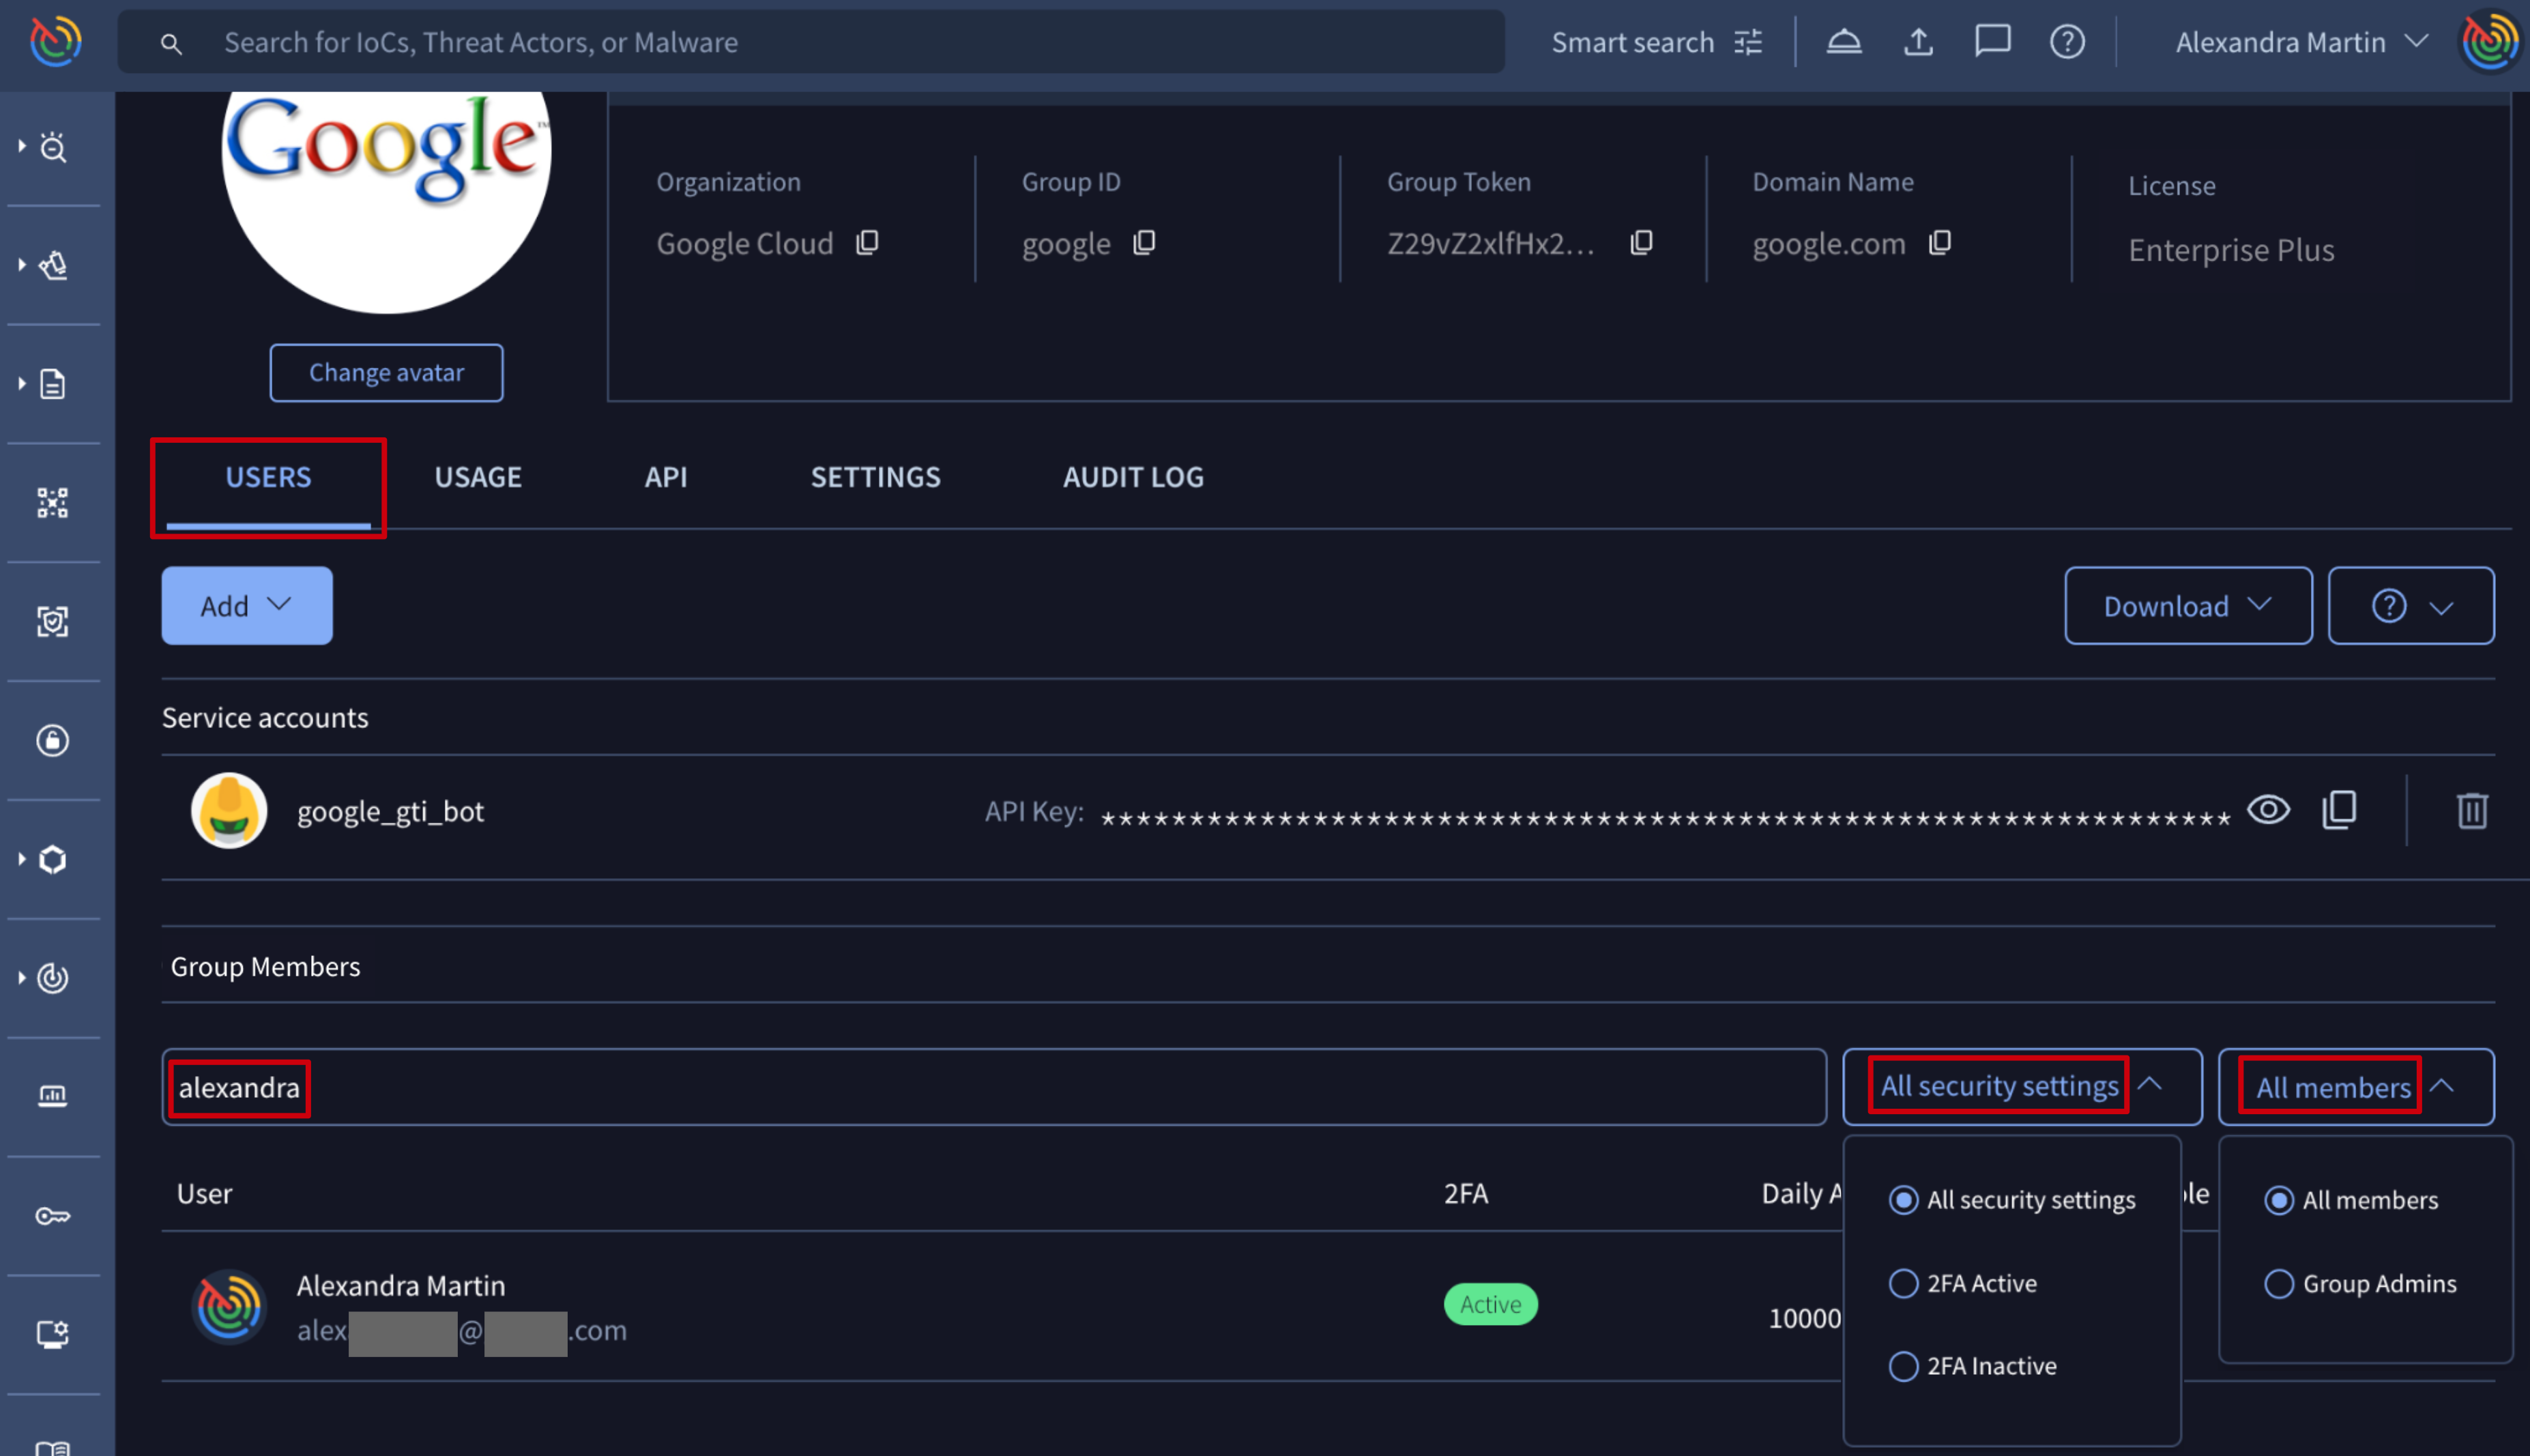Screen dimensions: 2530x1456
Task: Expand the Add dropdown button
Action: (247, 606)
